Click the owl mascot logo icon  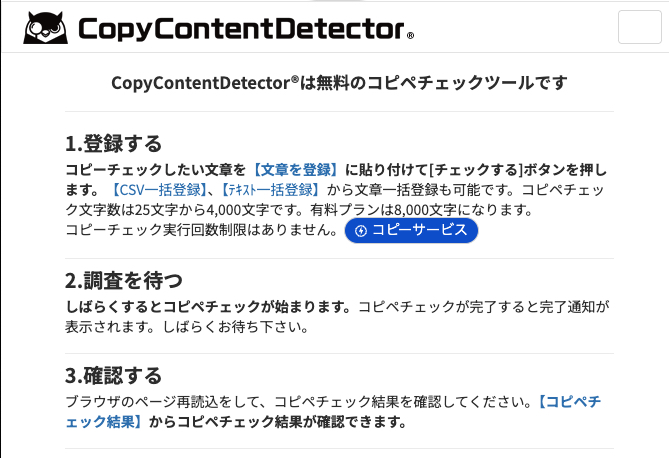45,28
